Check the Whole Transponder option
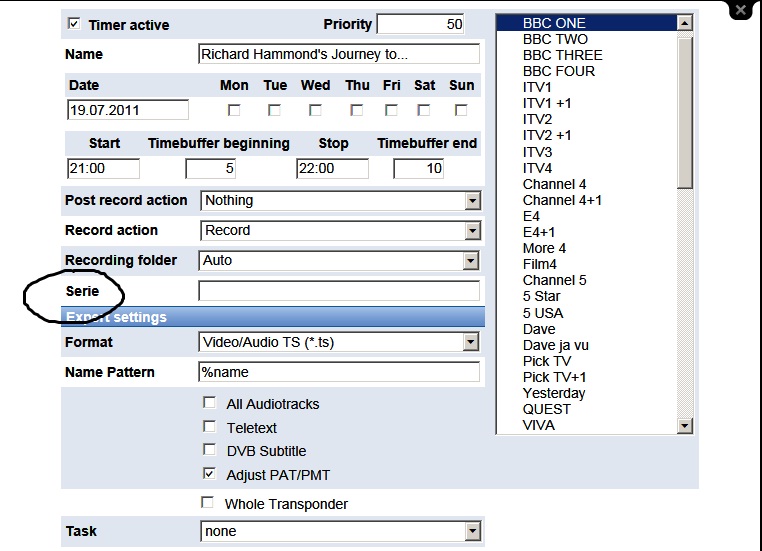This screenshot has height=551, width=762. [x=208, y=502]
